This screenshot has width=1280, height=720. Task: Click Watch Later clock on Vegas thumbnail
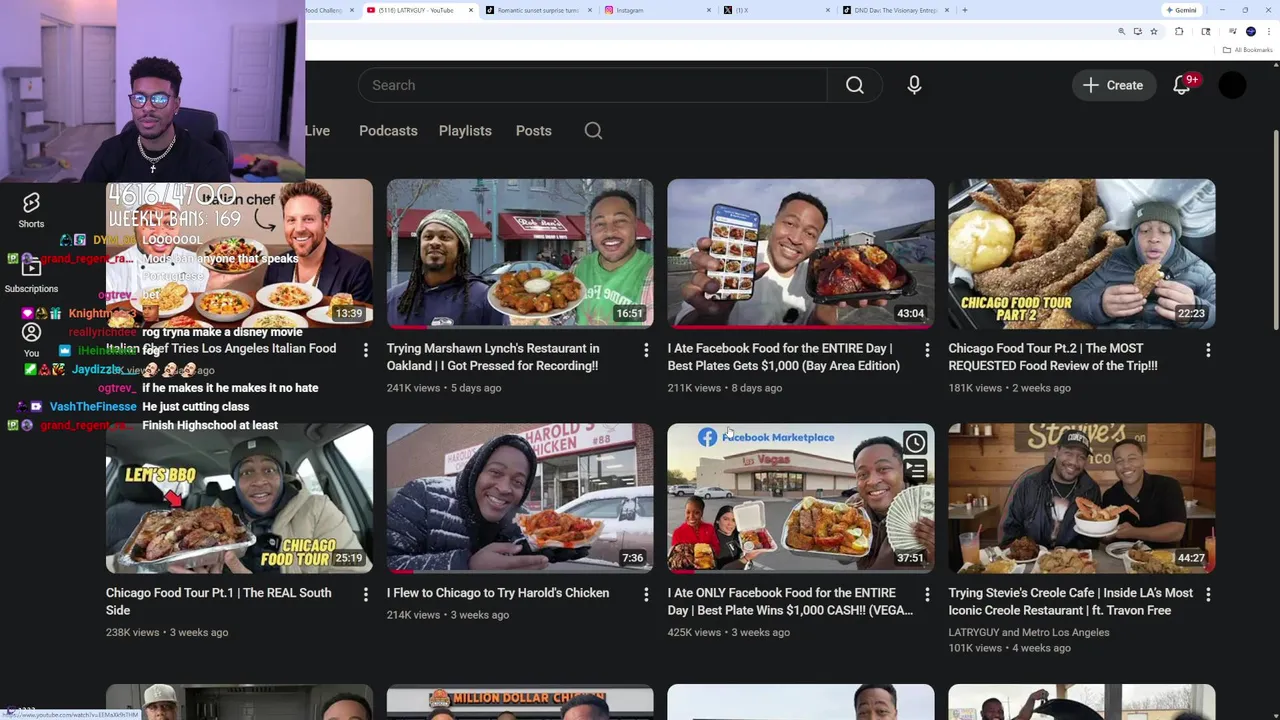tap(915, 443)
